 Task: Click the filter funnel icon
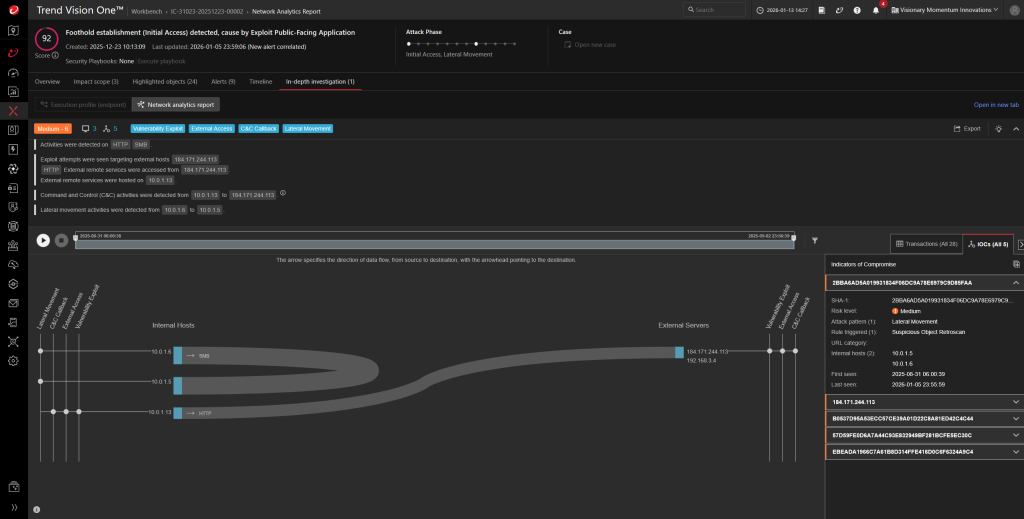click(x=815, y=240)
